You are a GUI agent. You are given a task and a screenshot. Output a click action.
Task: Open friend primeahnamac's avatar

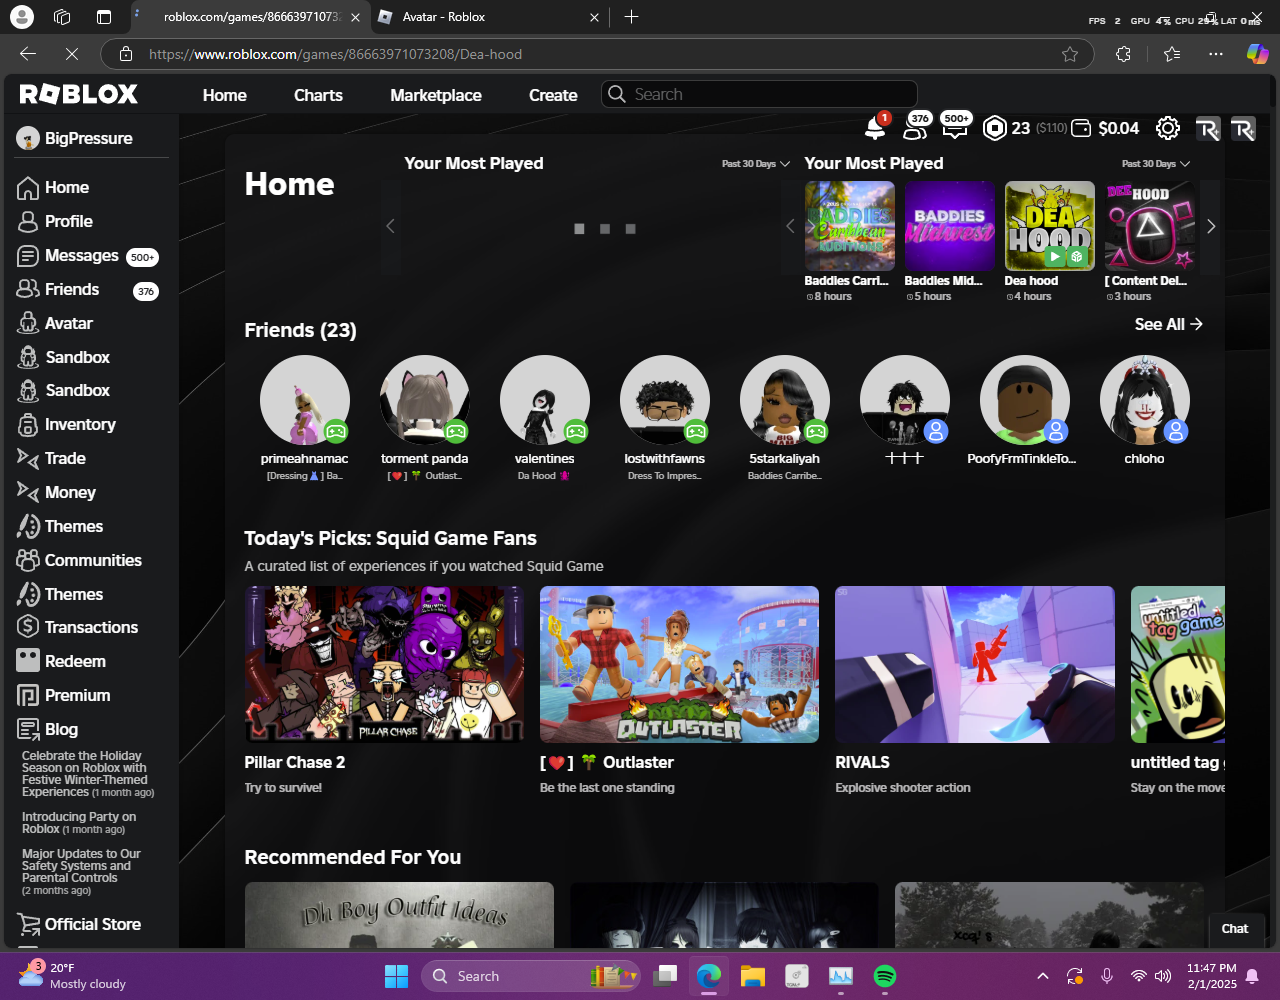305,400
